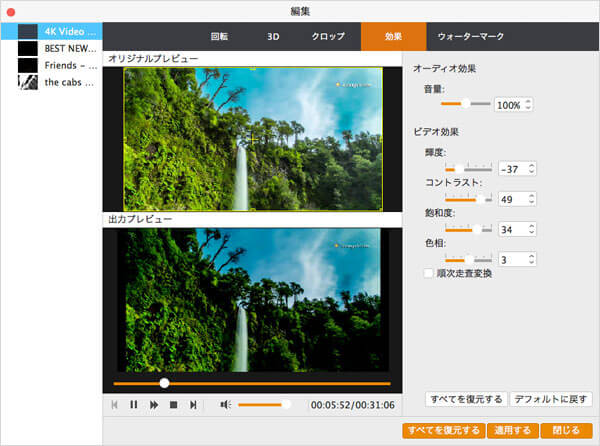
Task: Click the コントラスト contrast slider
Action: click(468, 199)
